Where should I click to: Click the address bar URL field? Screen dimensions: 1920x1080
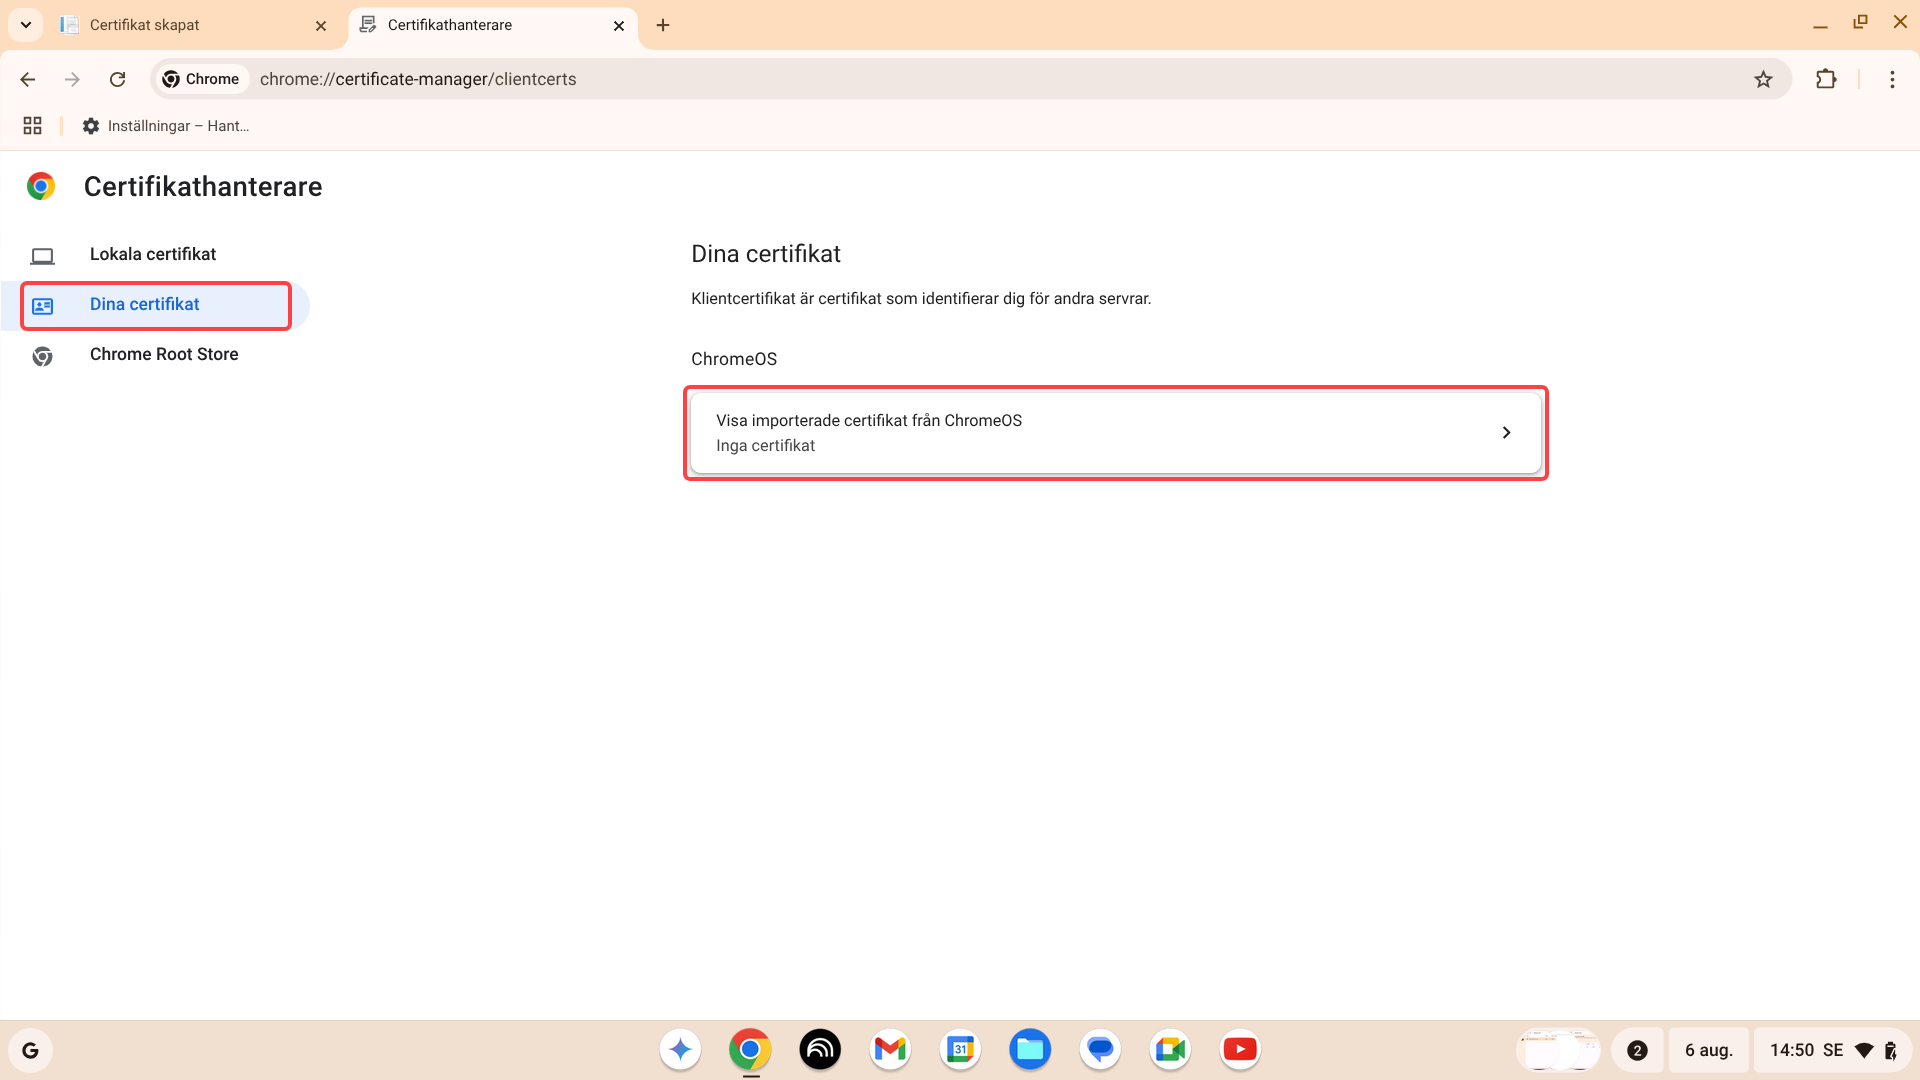[x=900, y=79]
